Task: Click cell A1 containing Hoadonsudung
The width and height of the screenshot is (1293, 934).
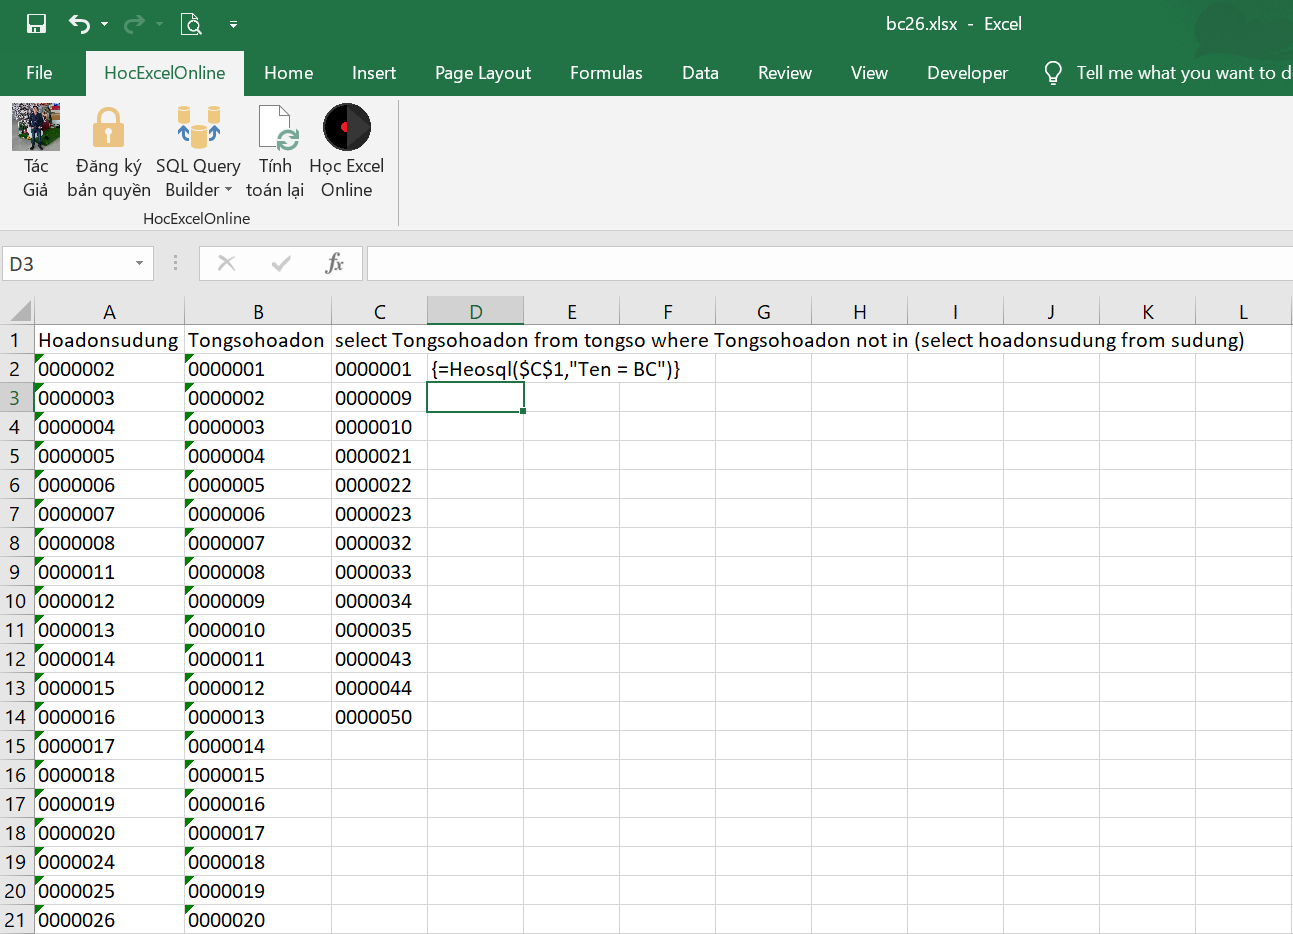Action: (x=109, y=340)
